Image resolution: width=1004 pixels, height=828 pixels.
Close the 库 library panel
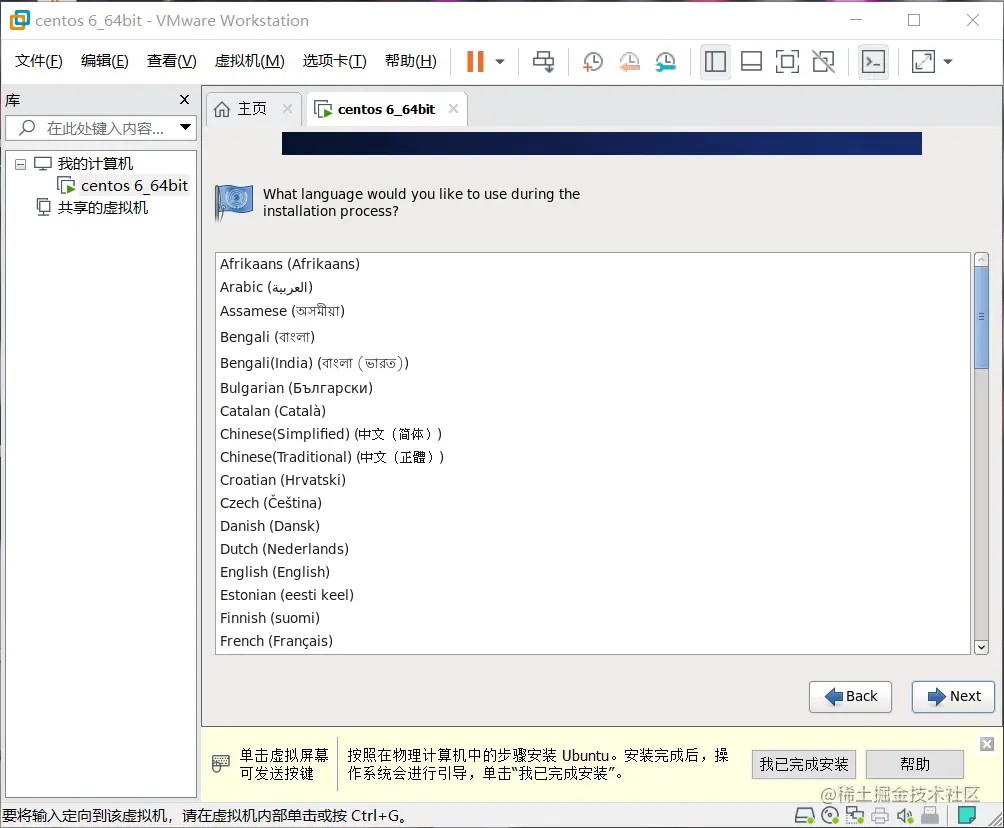coord(184,100)
